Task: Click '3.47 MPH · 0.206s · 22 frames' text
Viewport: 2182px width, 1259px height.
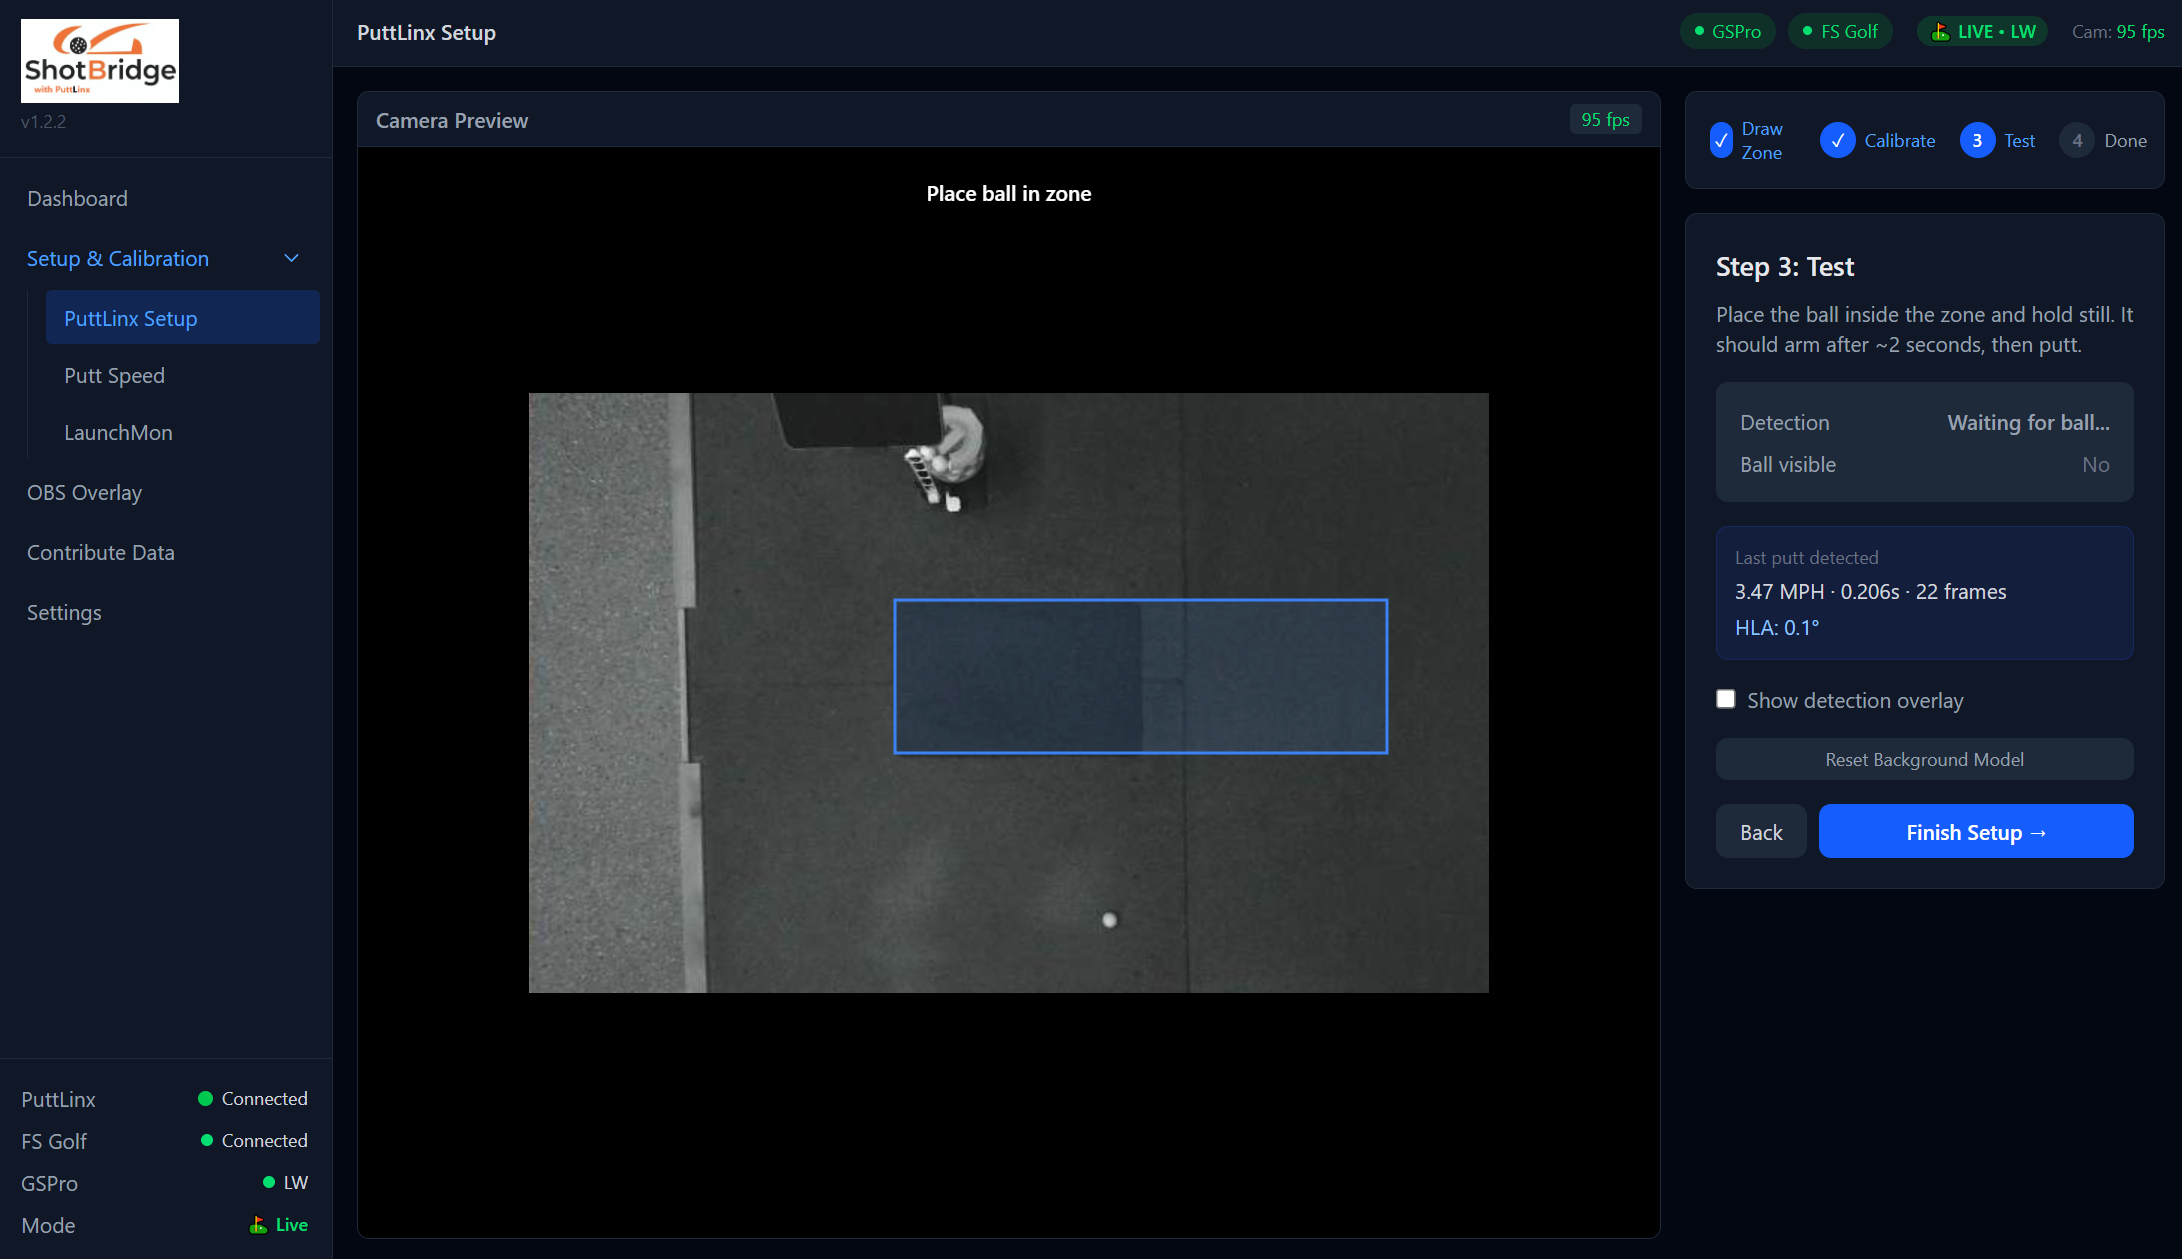Action: point(1870,591)
